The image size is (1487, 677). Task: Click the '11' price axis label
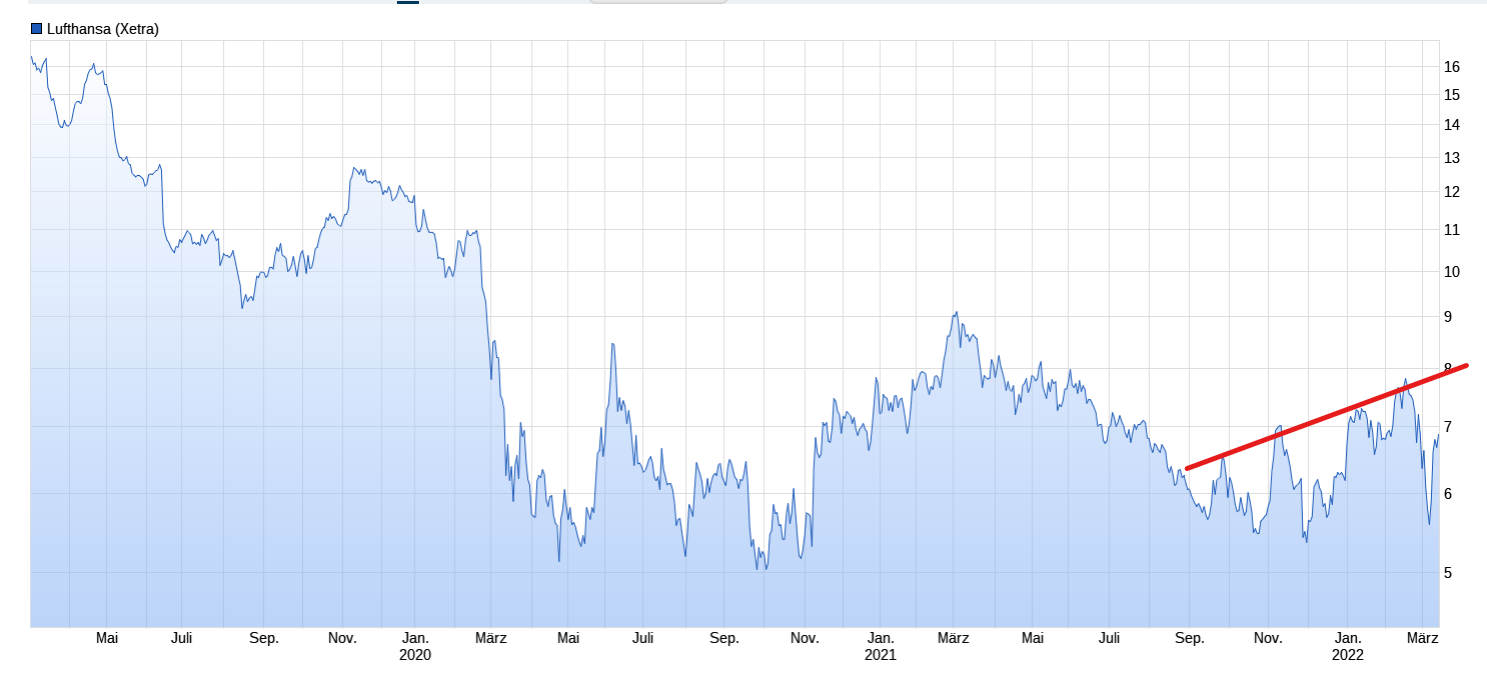click(x=1452, y=230)
